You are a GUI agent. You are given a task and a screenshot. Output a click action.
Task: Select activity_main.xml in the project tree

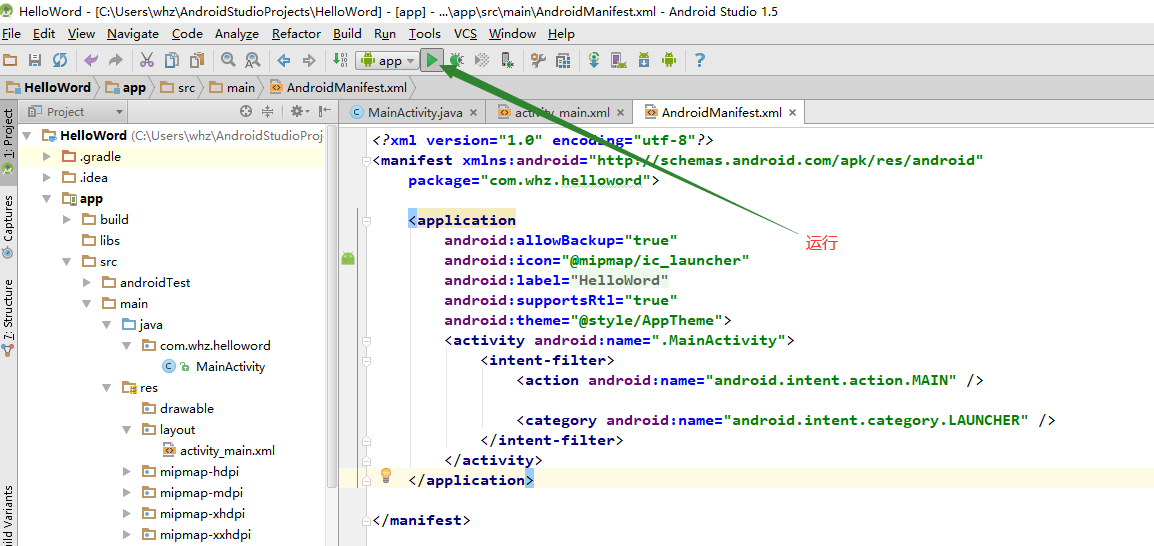click(x=227, y=450)
